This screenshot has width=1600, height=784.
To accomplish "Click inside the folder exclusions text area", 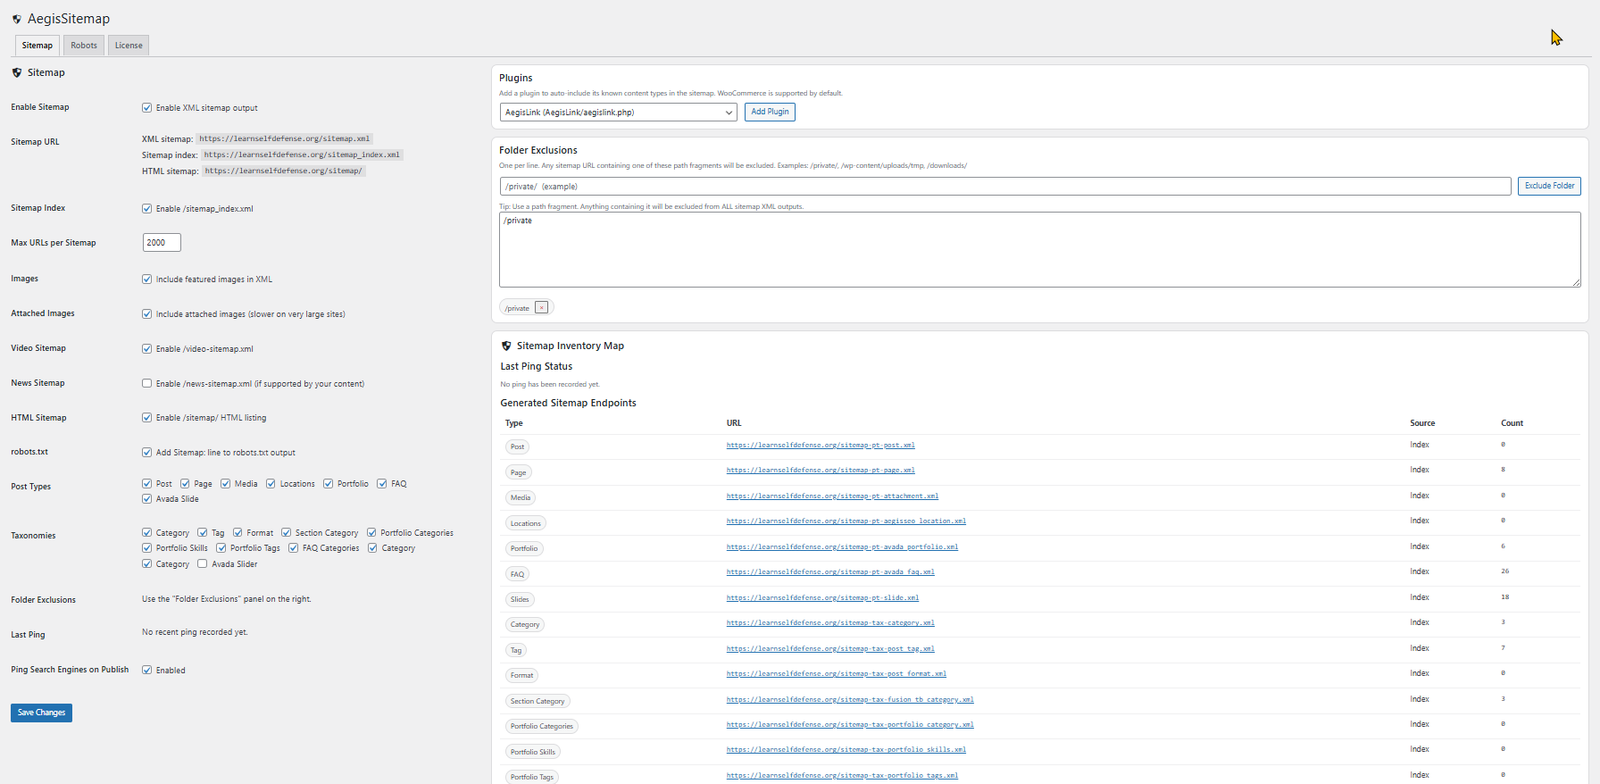I will point(1039,250).
